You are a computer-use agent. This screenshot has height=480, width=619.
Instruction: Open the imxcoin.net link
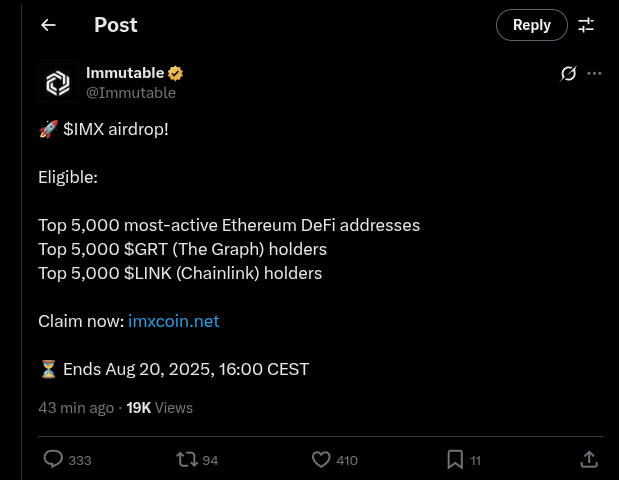[174, 321]
